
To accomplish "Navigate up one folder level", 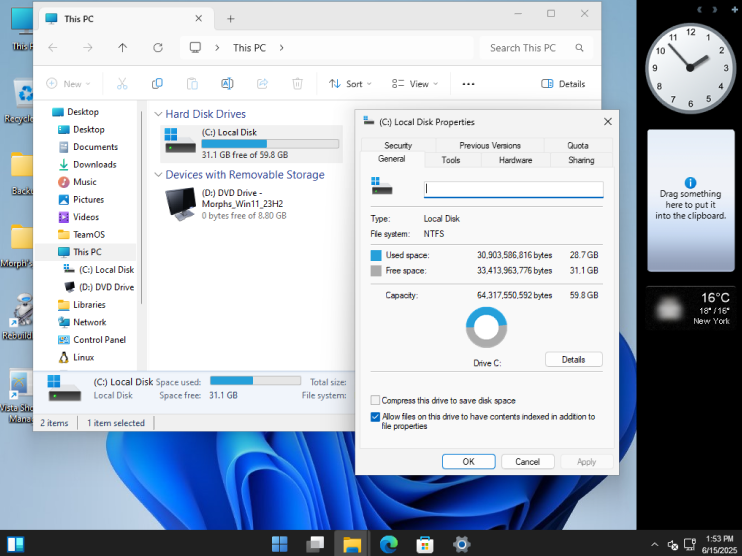I will click(123, 48).
